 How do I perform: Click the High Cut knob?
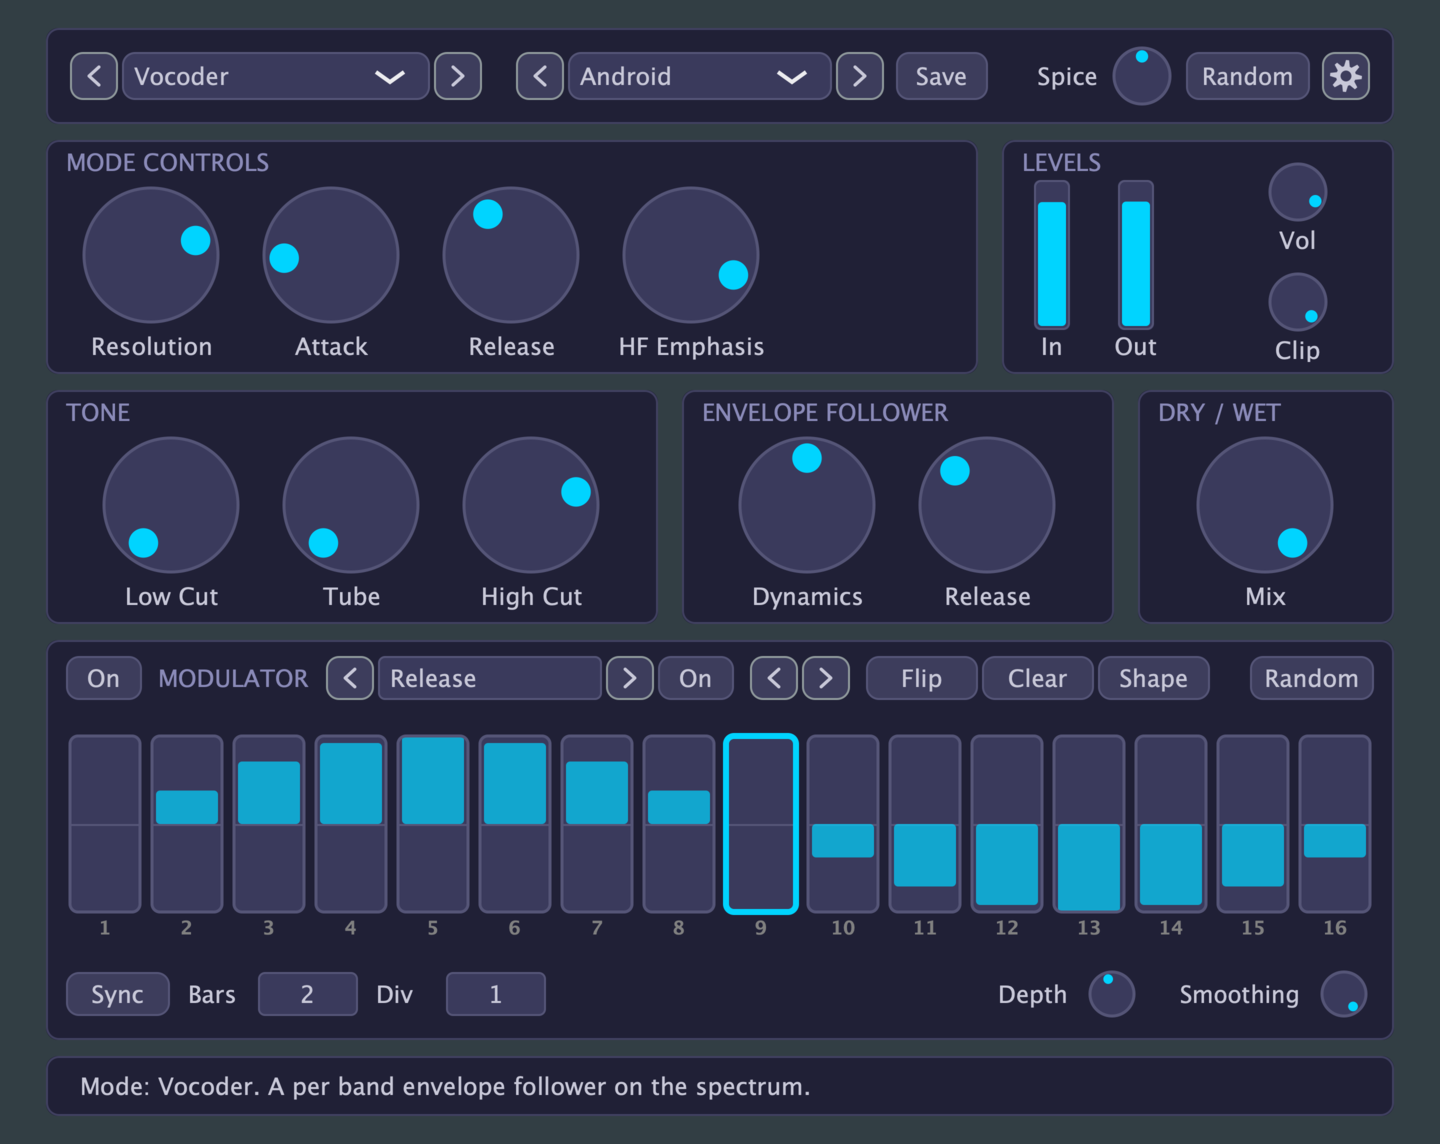coord(531,505)
